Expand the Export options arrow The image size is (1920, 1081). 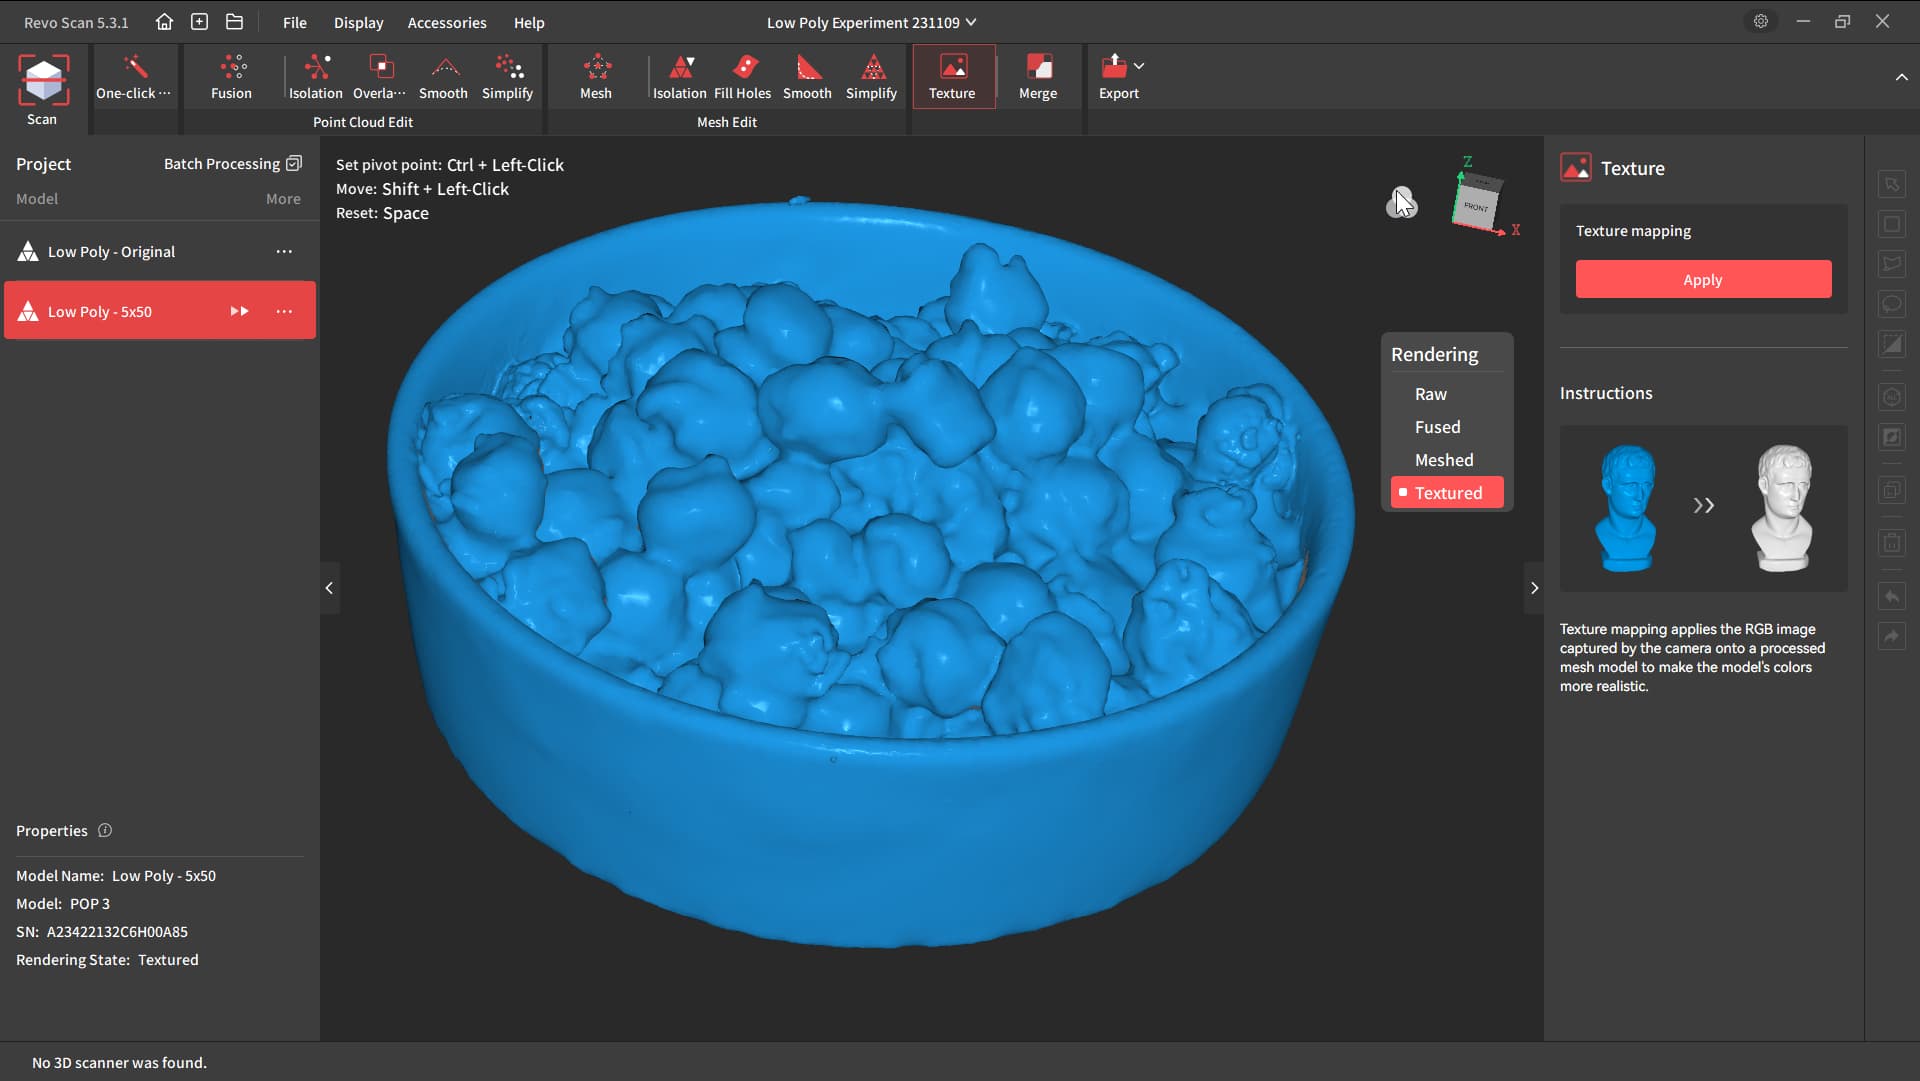1139,66
